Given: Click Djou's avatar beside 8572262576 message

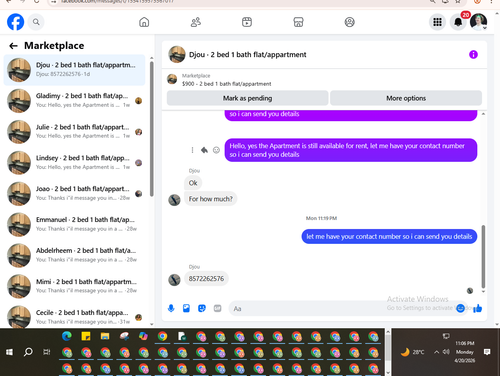Looking at the screenshot, I should (174, 280).
